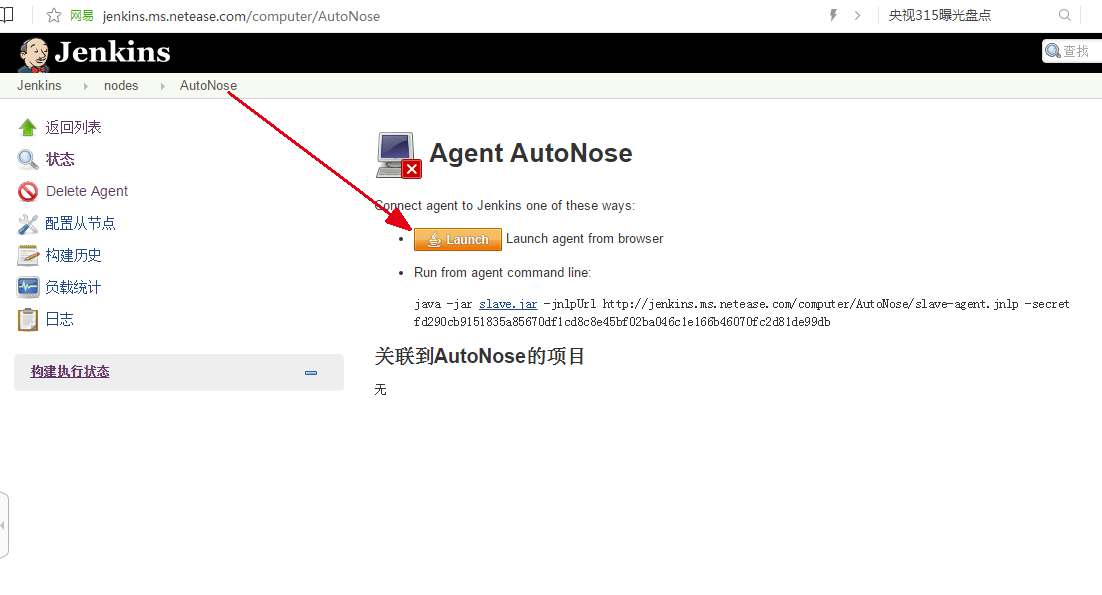Click the Launch agent from browser text
Viewport: 1102px width, 595px height.
click(x=585, y=239)
